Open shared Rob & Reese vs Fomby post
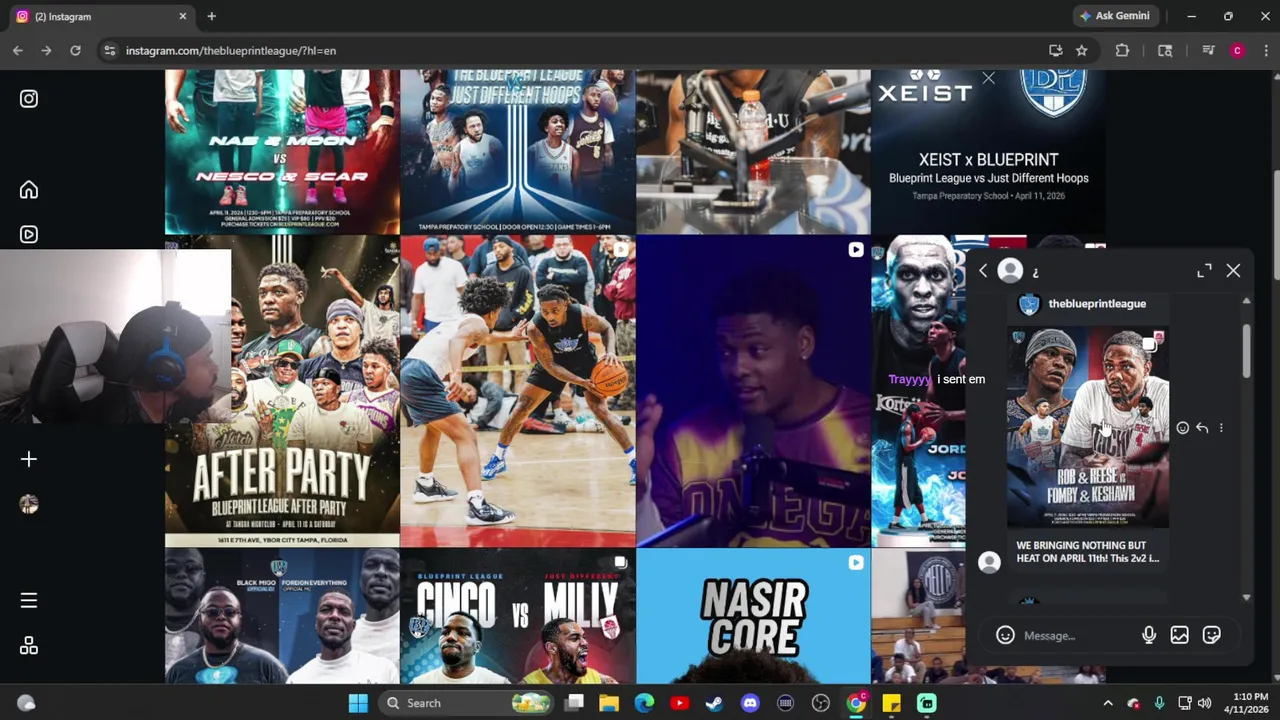The width and height of the screenshot is (1280, 720). [x=1088, y=427]
